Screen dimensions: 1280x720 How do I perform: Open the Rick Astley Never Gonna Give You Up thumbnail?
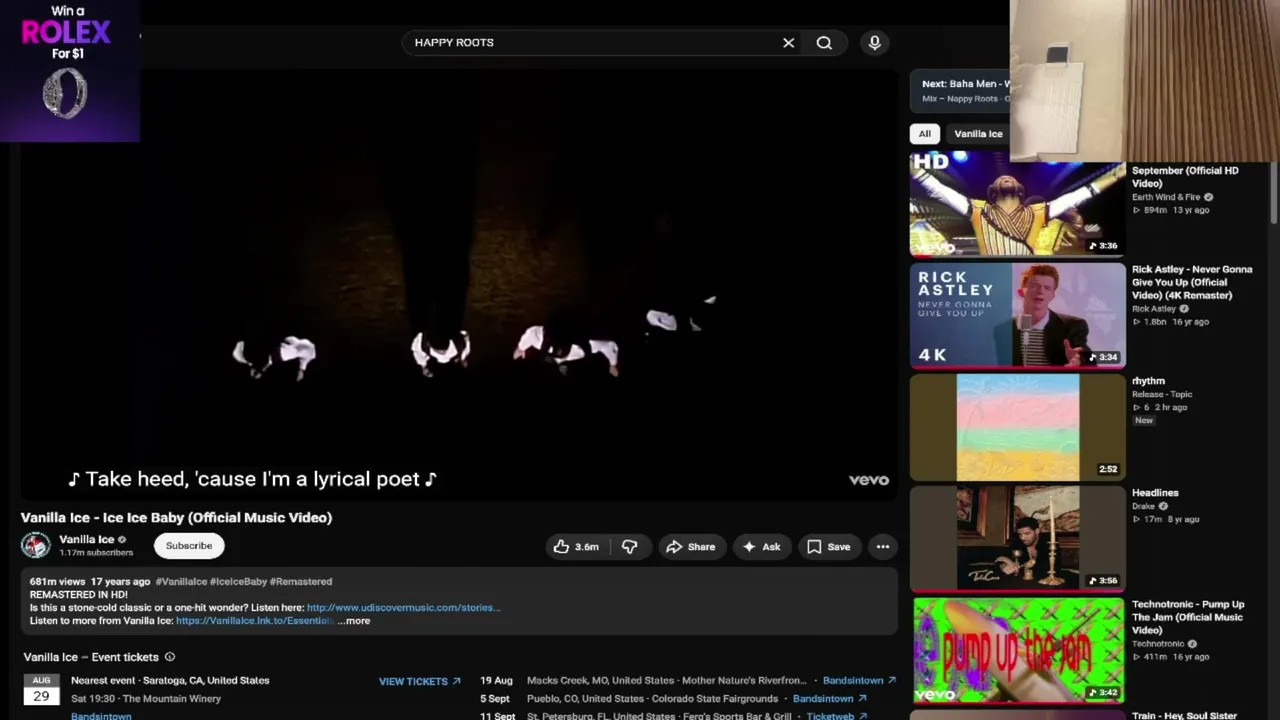pyautogui.click(x=1018, y=315)
